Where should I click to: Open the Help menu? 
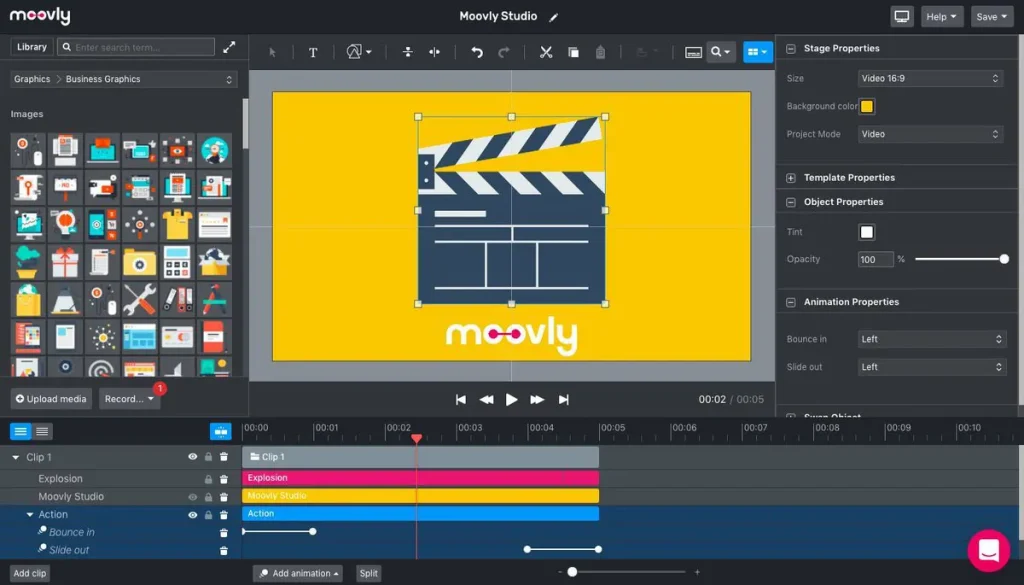pyautogui.click(x=942, y=16)
